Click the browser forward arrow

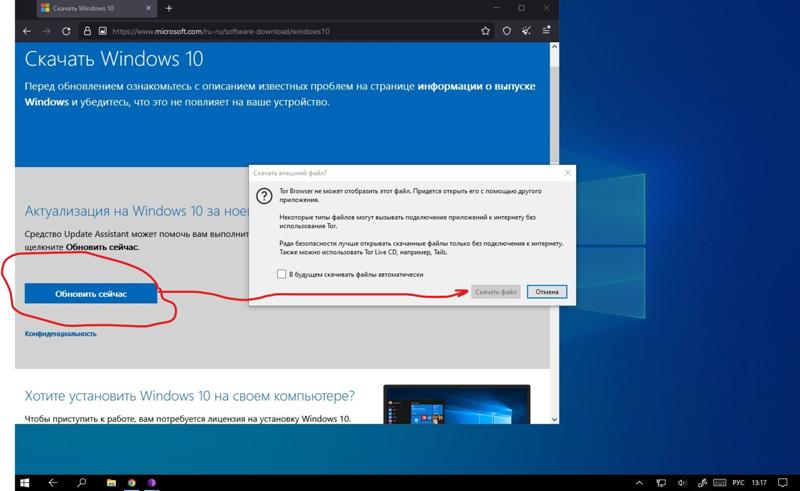(46, 31)
